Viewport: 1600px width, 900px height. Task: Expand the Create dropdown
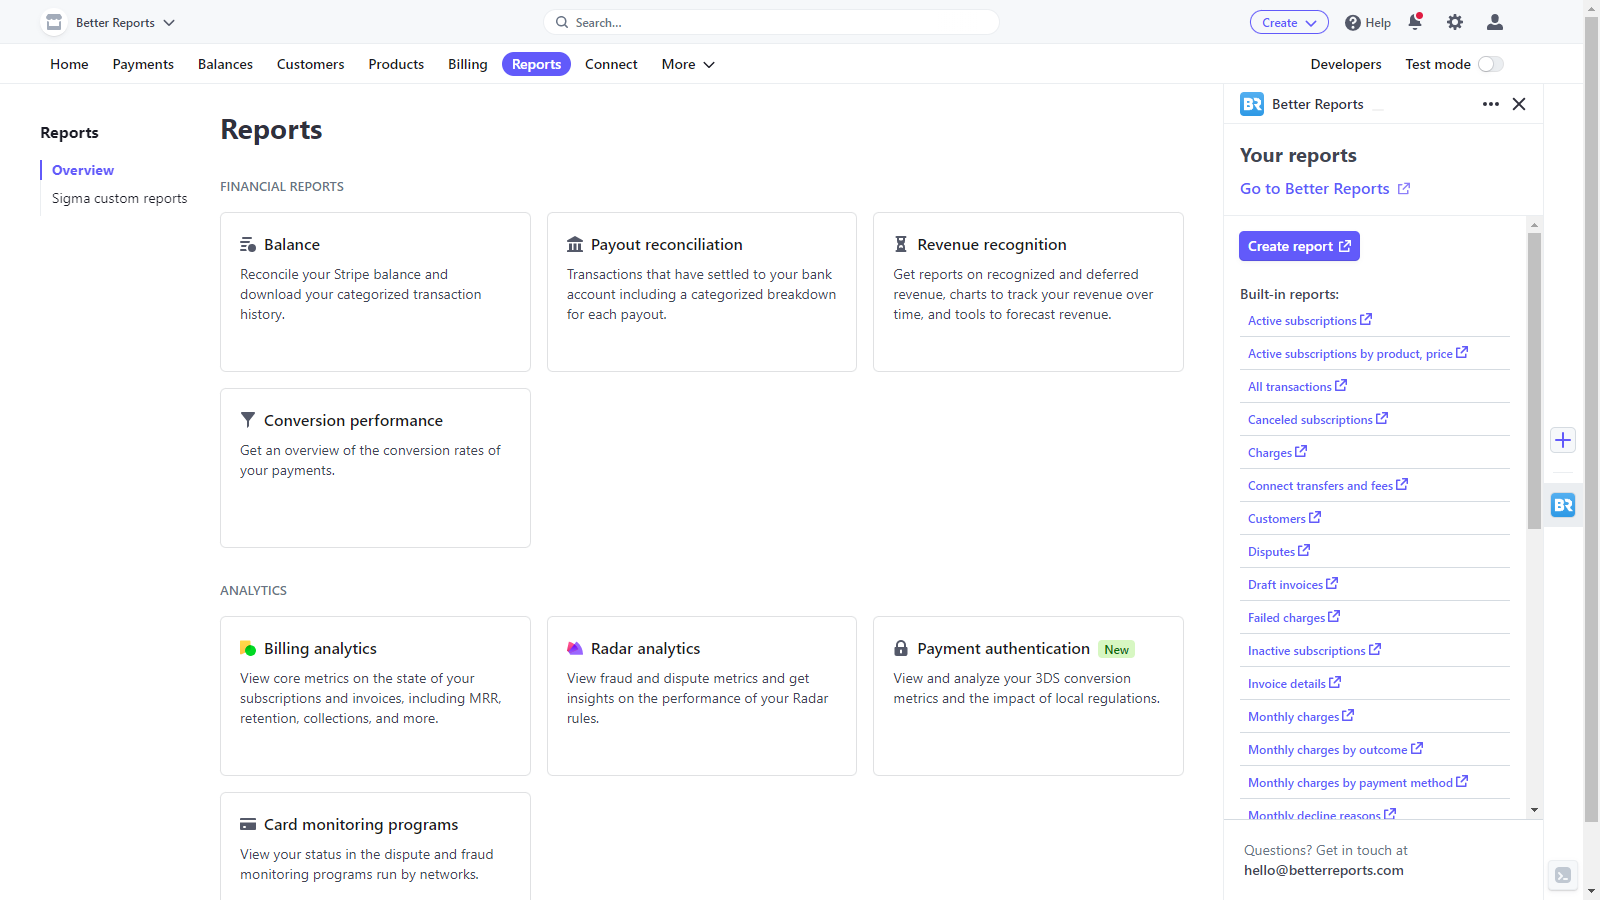(1289, 22)
